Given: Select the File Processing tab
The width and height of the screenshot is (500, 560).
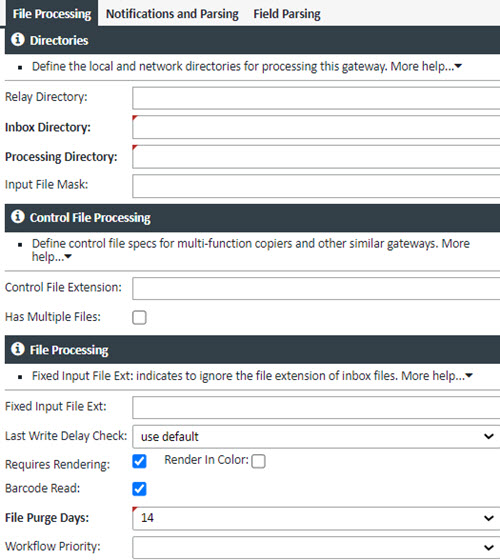Looking at the screenshot, I should [x=52, y=14].
